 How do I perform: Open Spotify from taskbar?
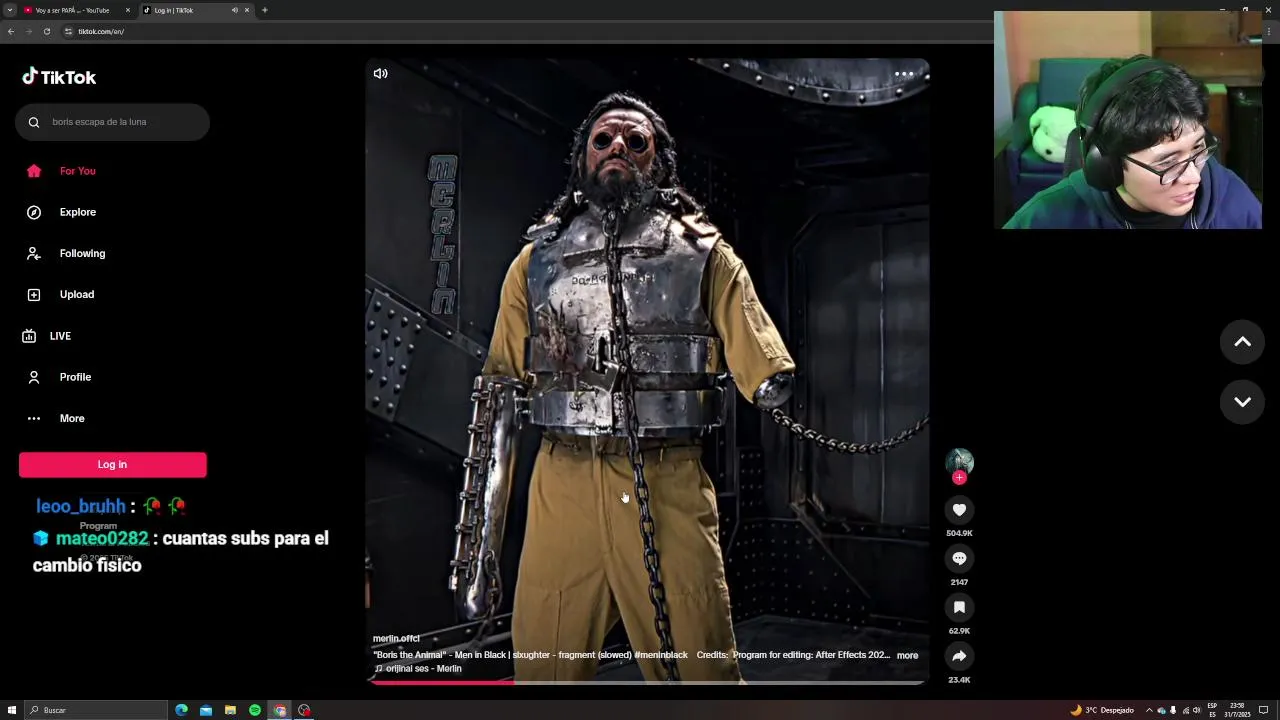point(255,710)
